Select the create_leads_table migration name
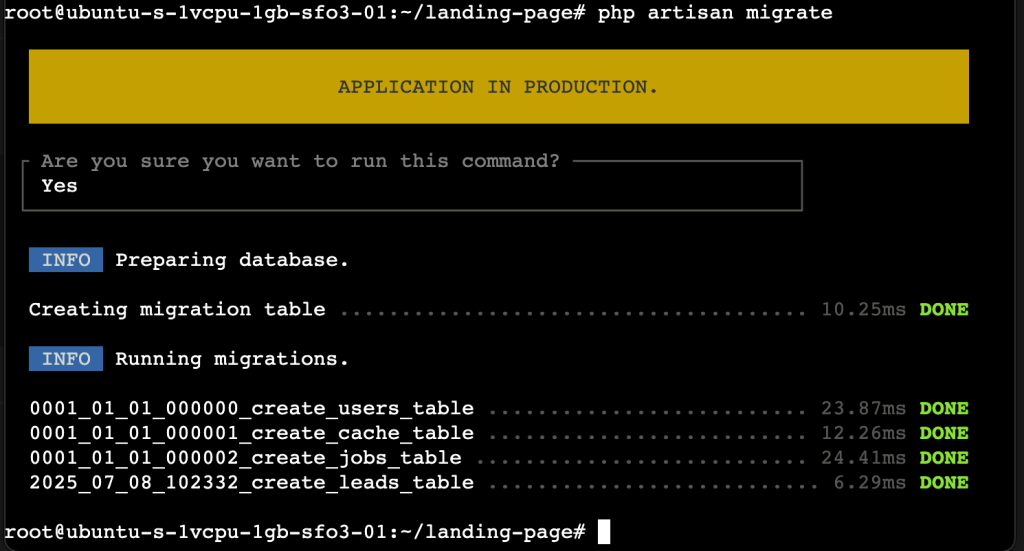 pos(251,483)
